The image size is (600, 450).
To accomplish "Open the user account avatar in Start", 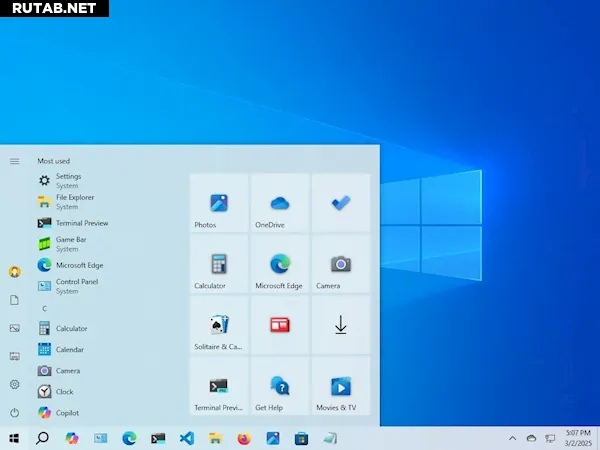I will click(x=14, y=271).
